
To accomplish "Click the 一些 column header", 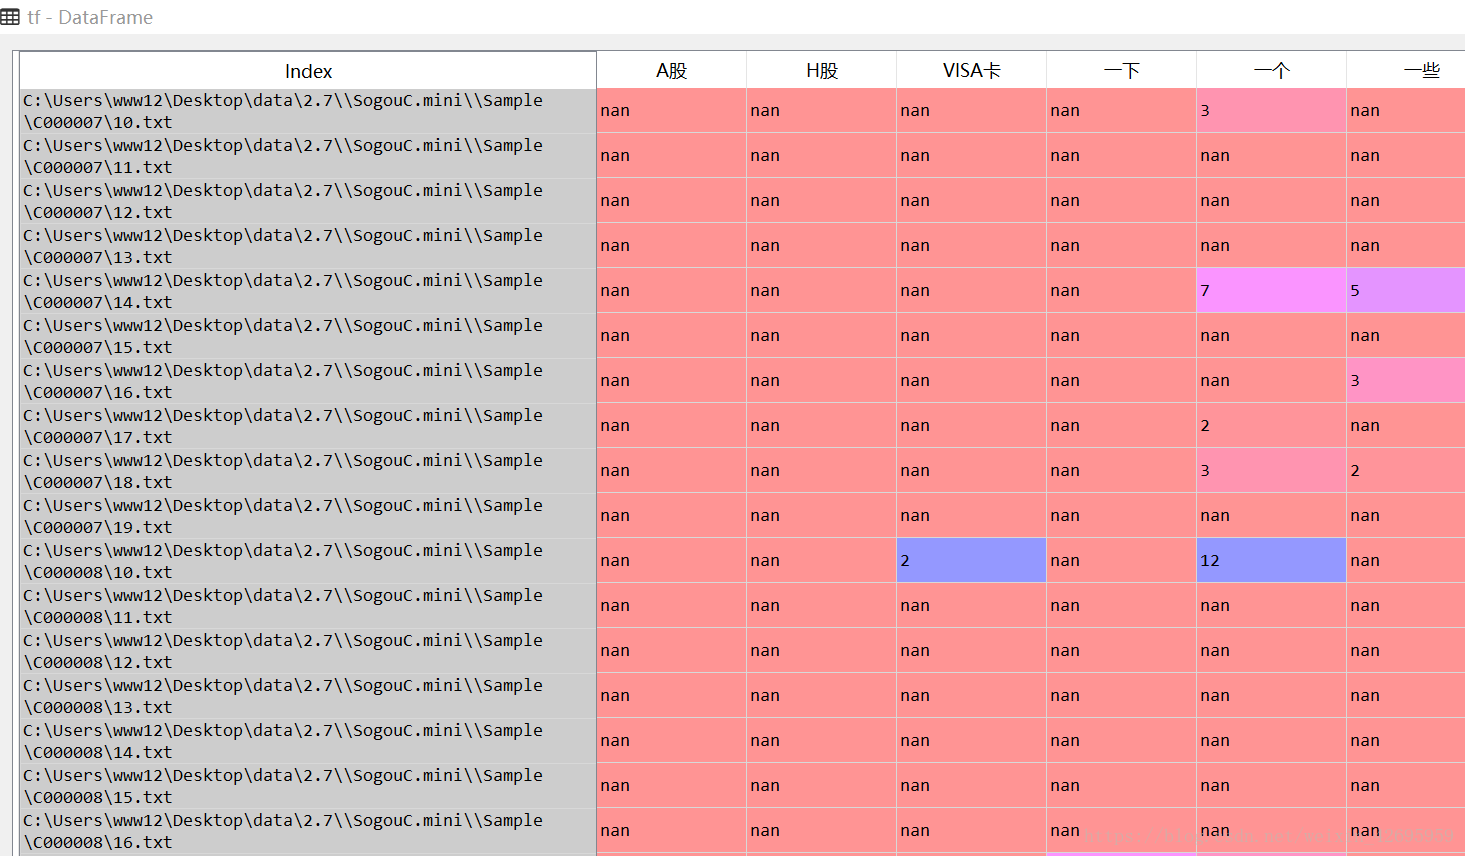I will click(1406, 71).
